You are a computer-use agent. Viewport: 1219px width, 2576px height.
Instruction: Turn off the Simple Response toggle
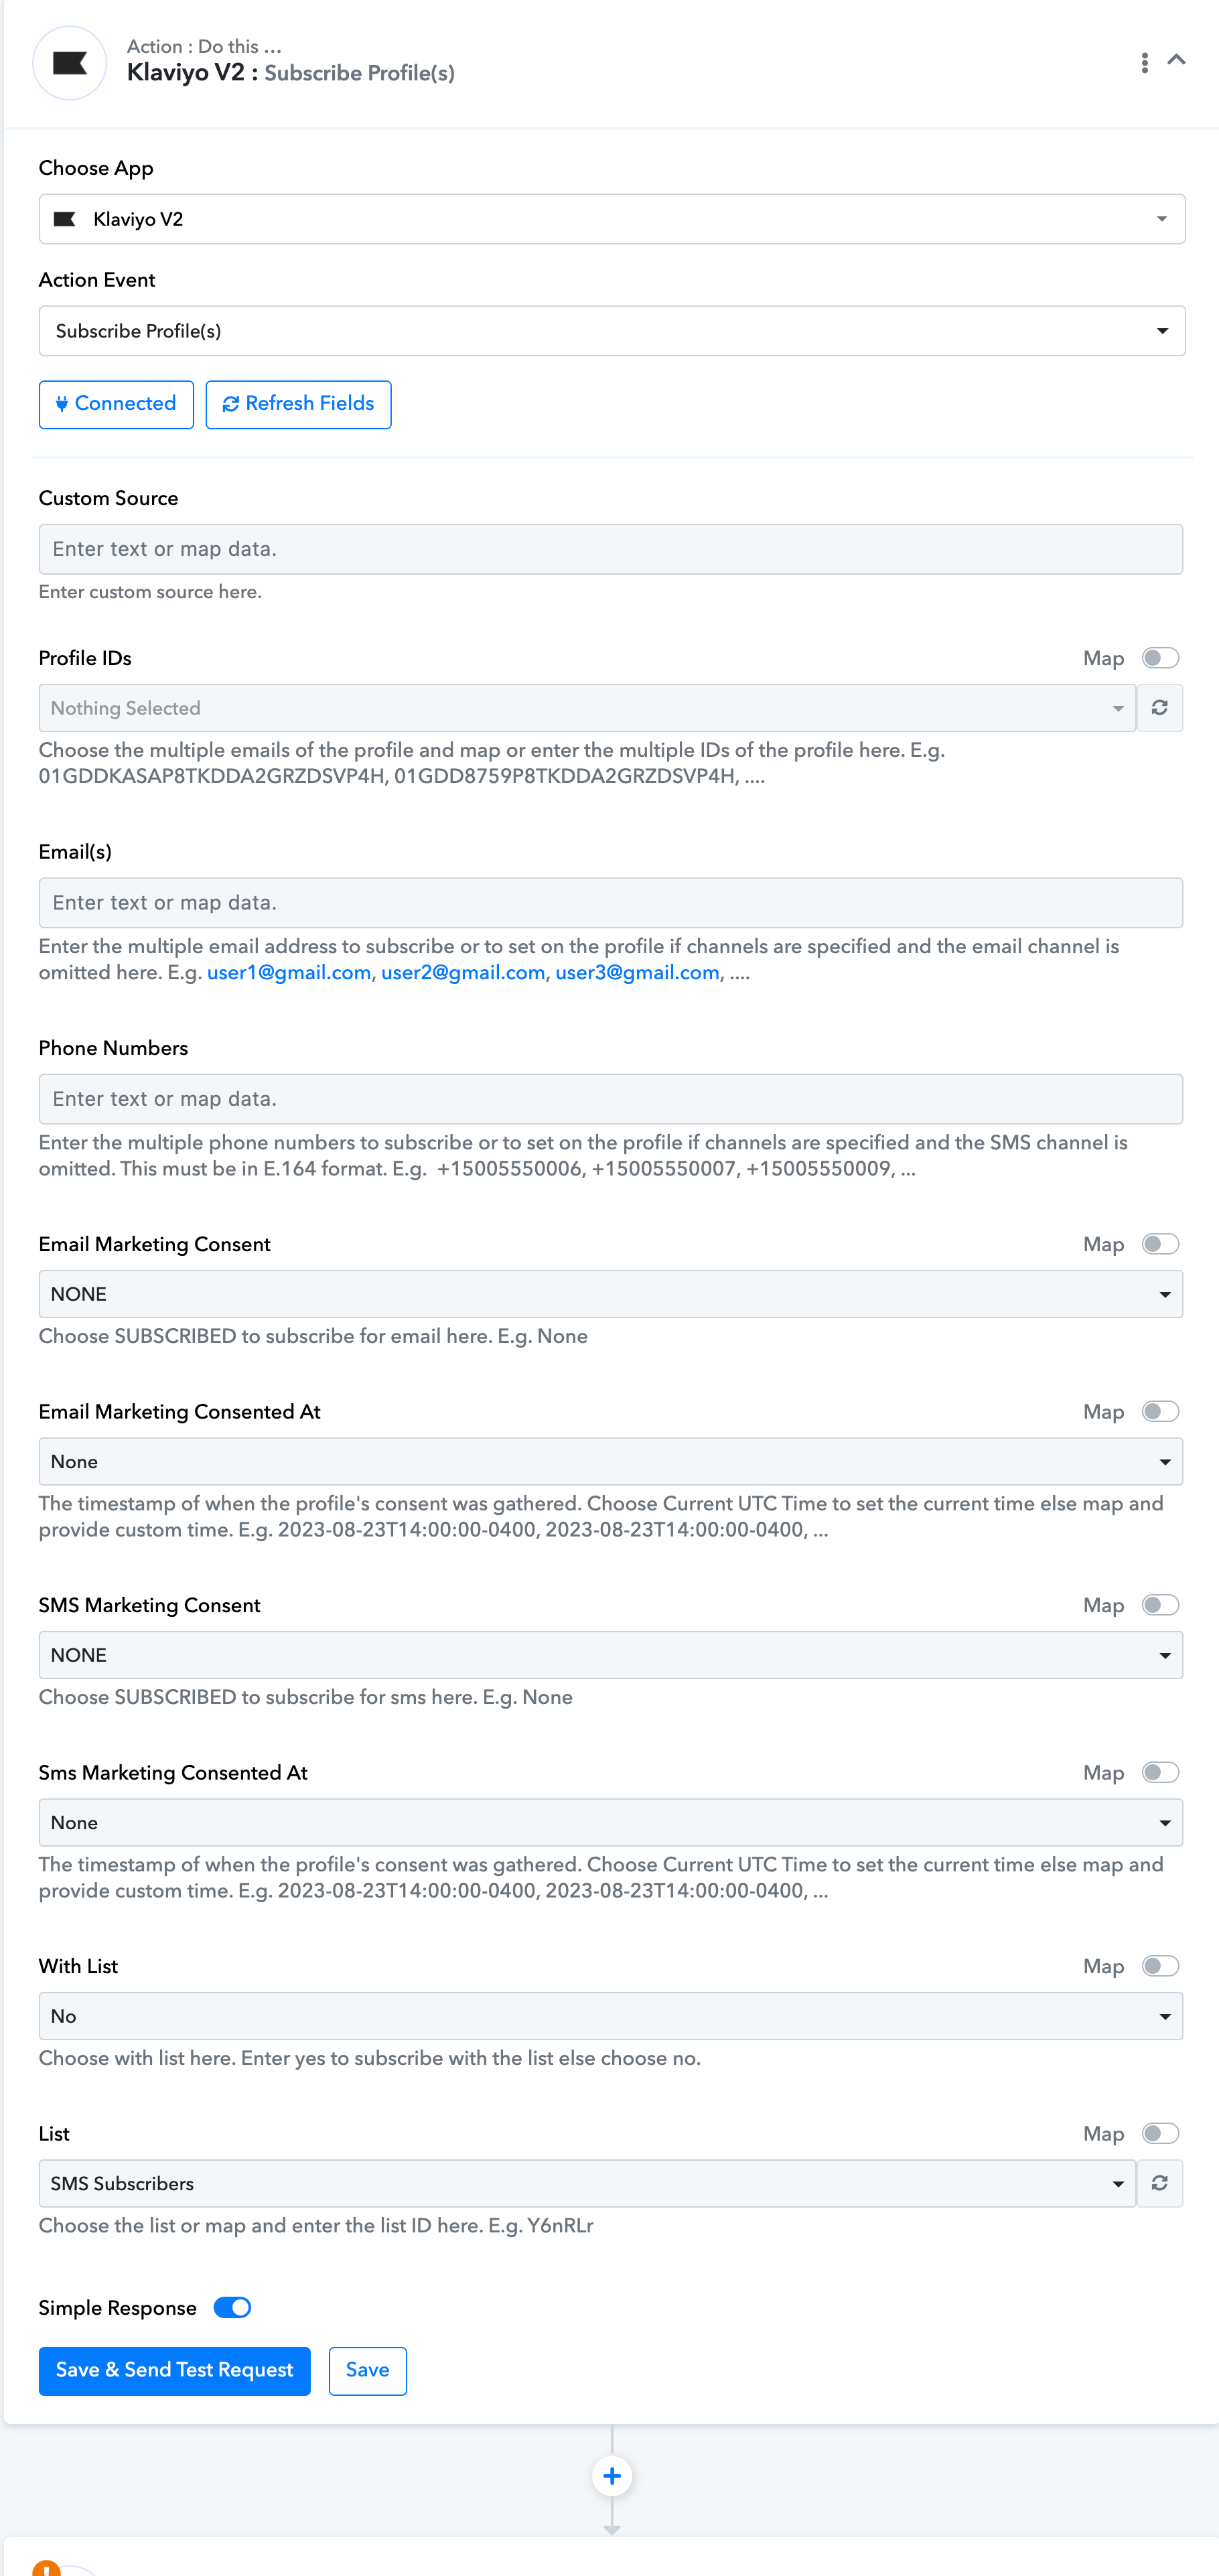232,2307
